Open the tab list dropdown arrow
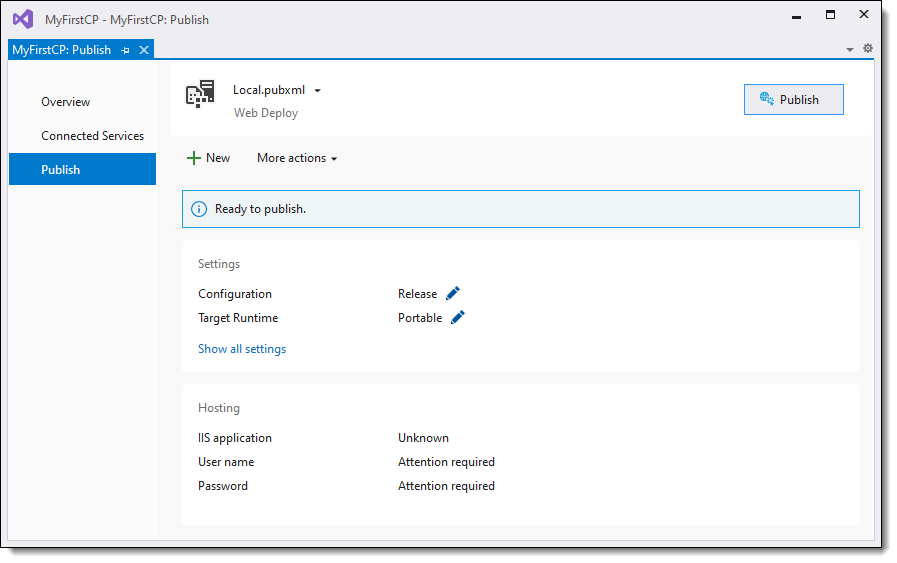Screen dimensions: 897x563 pyautogui.click(x=850, y=50)
